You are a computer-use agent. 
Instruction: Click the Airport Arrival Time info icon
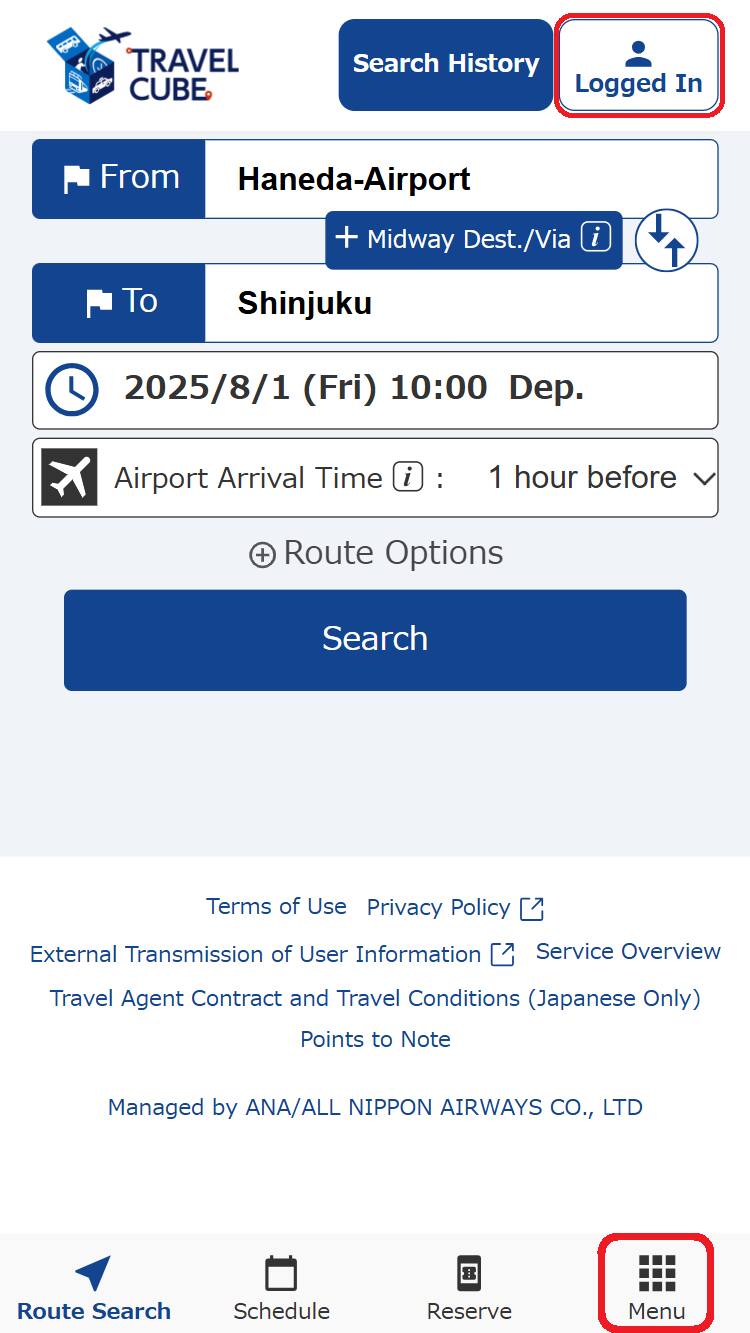tap(408, 478)
